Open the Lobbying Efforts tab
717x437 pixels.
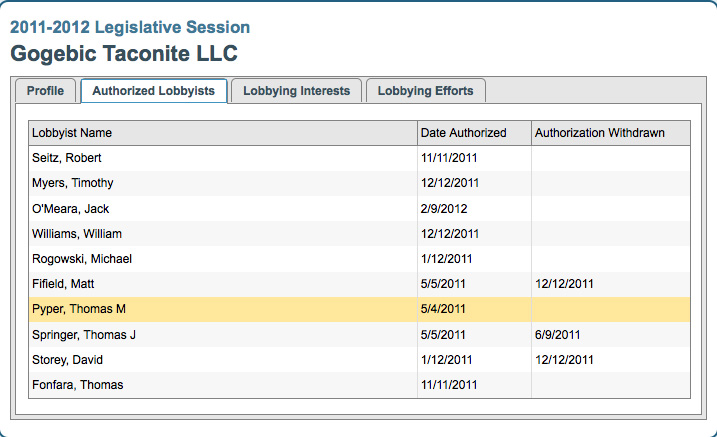point(425,91)
